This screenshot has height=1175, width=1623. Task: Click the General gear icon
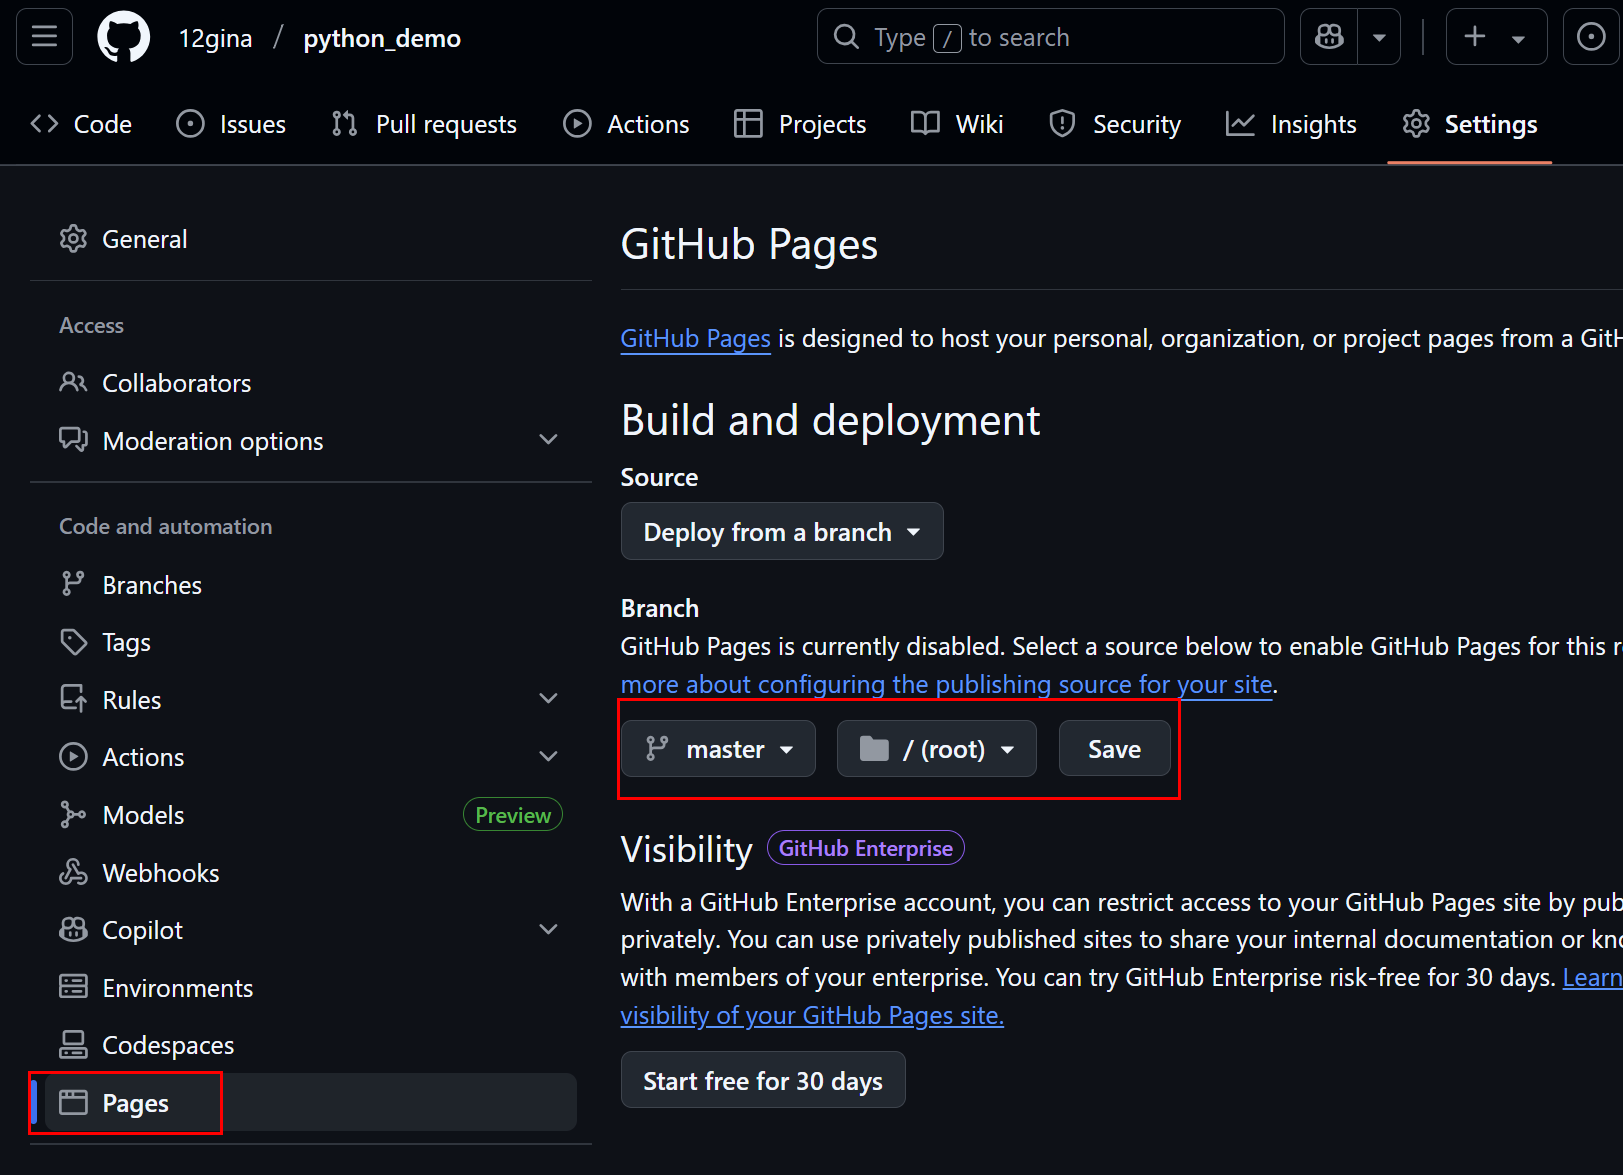click(x=73, y=239)
